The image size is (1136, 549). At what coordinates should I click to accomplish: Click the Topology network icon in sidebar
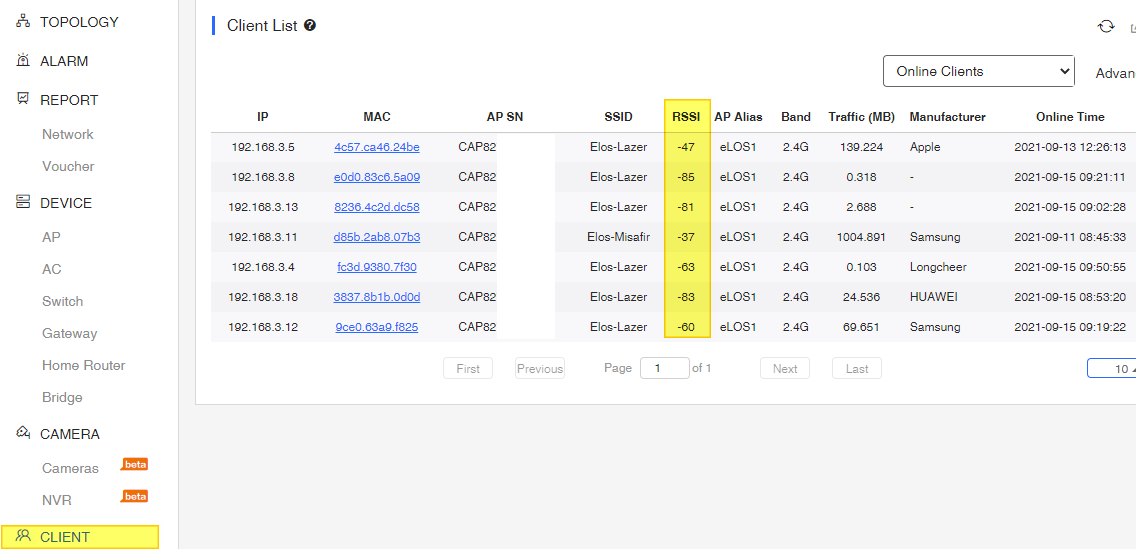point(22,22)
